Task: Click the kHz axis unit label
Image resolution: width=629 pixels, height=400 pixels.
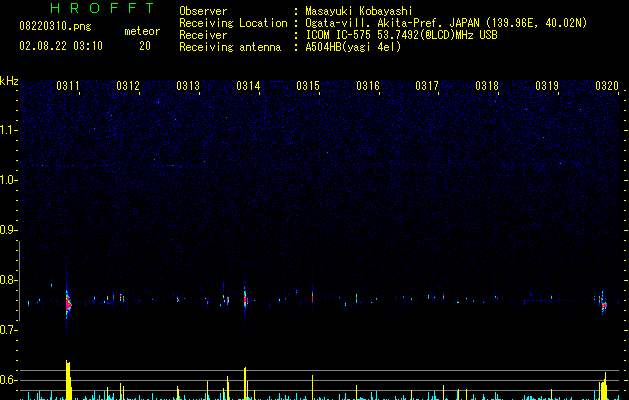Action: 9,81
